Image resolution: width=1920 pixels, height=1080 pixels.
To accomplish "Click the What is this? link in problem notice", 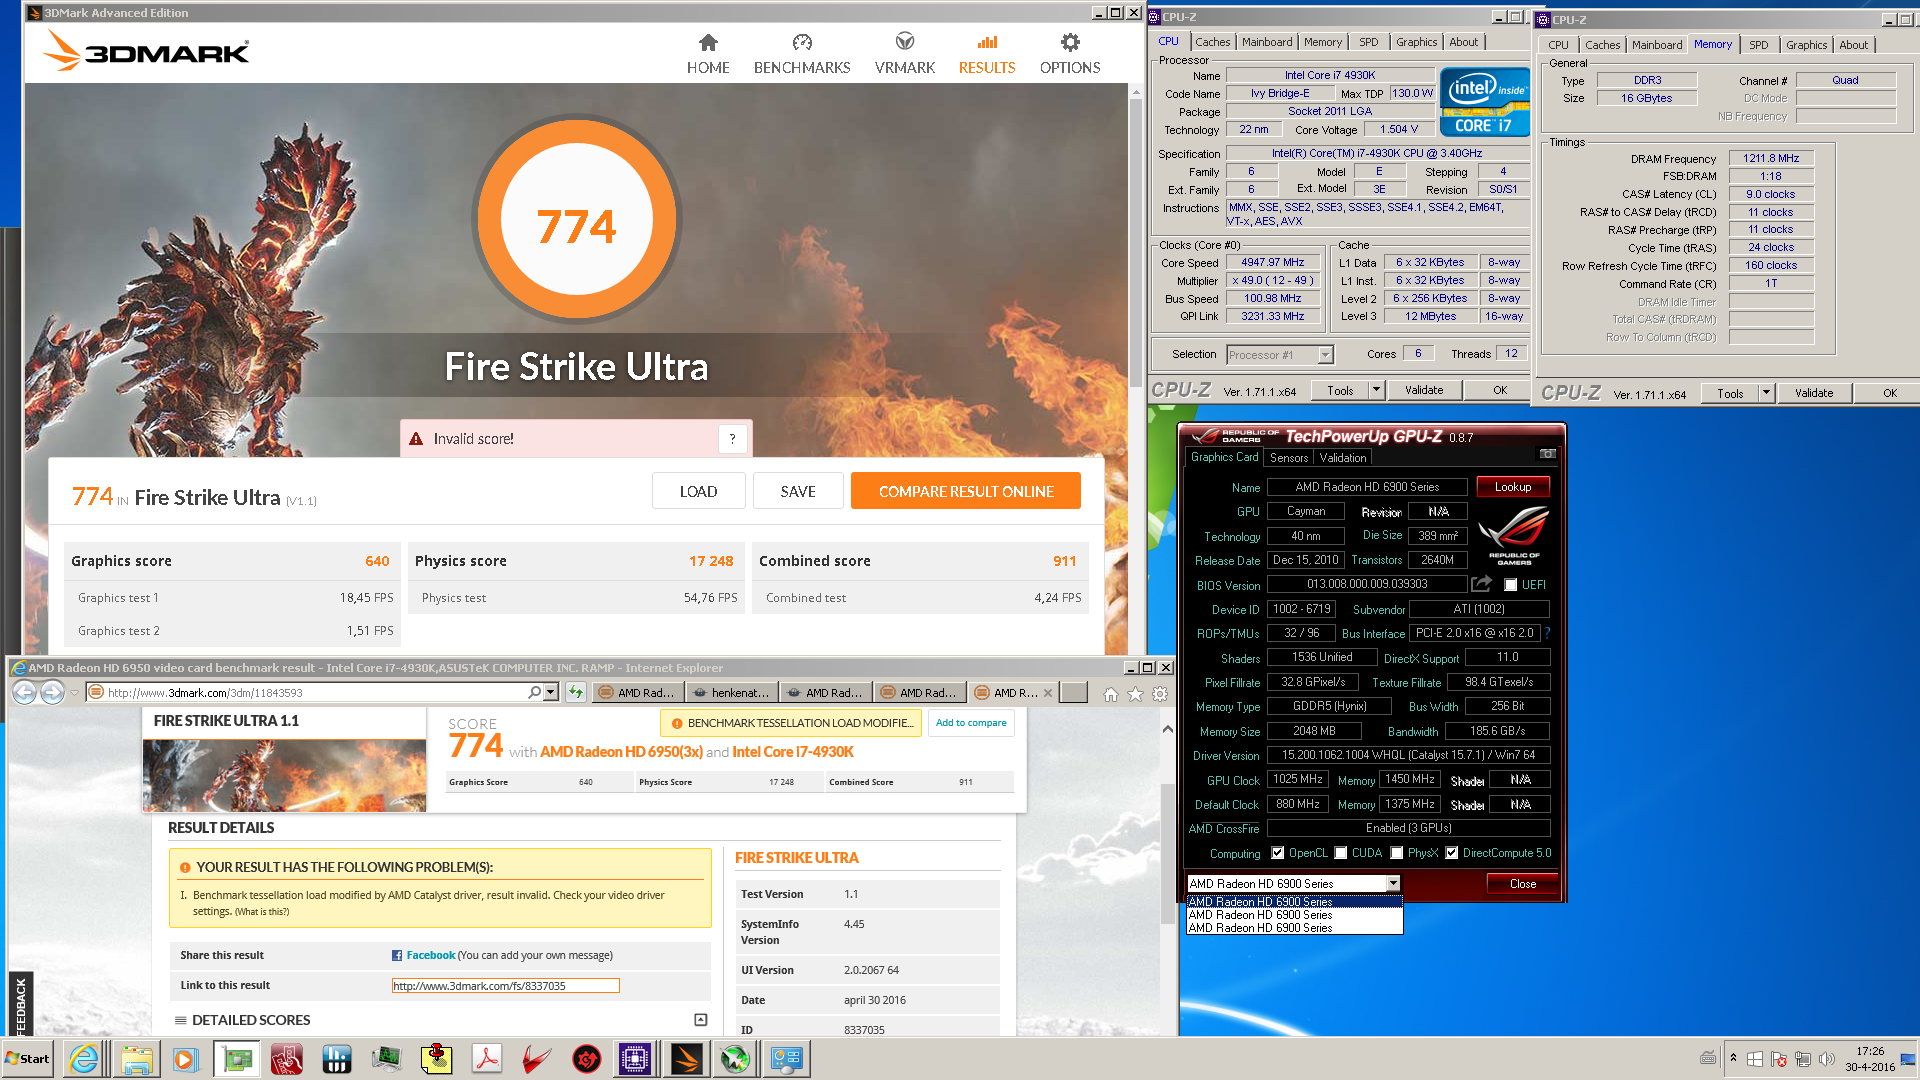I will click(262, 912).
